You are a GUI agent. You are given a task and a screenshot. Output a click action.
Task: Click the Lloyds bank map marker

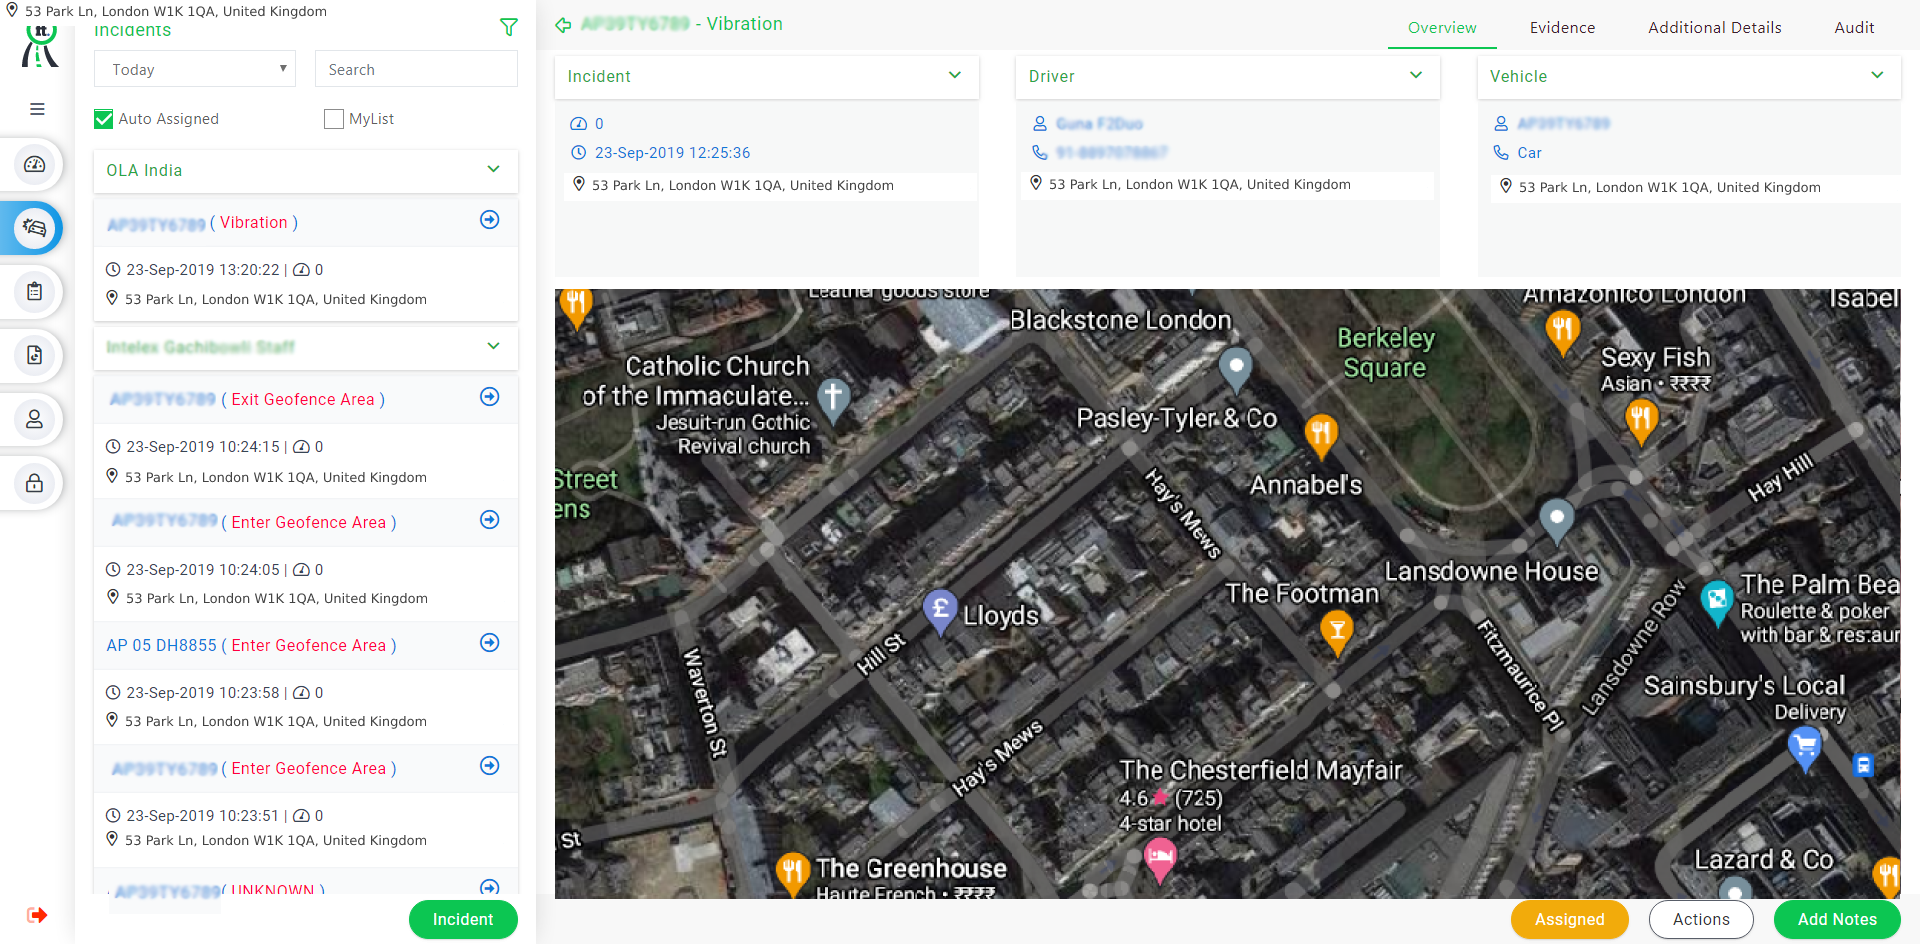pos(940,611)
